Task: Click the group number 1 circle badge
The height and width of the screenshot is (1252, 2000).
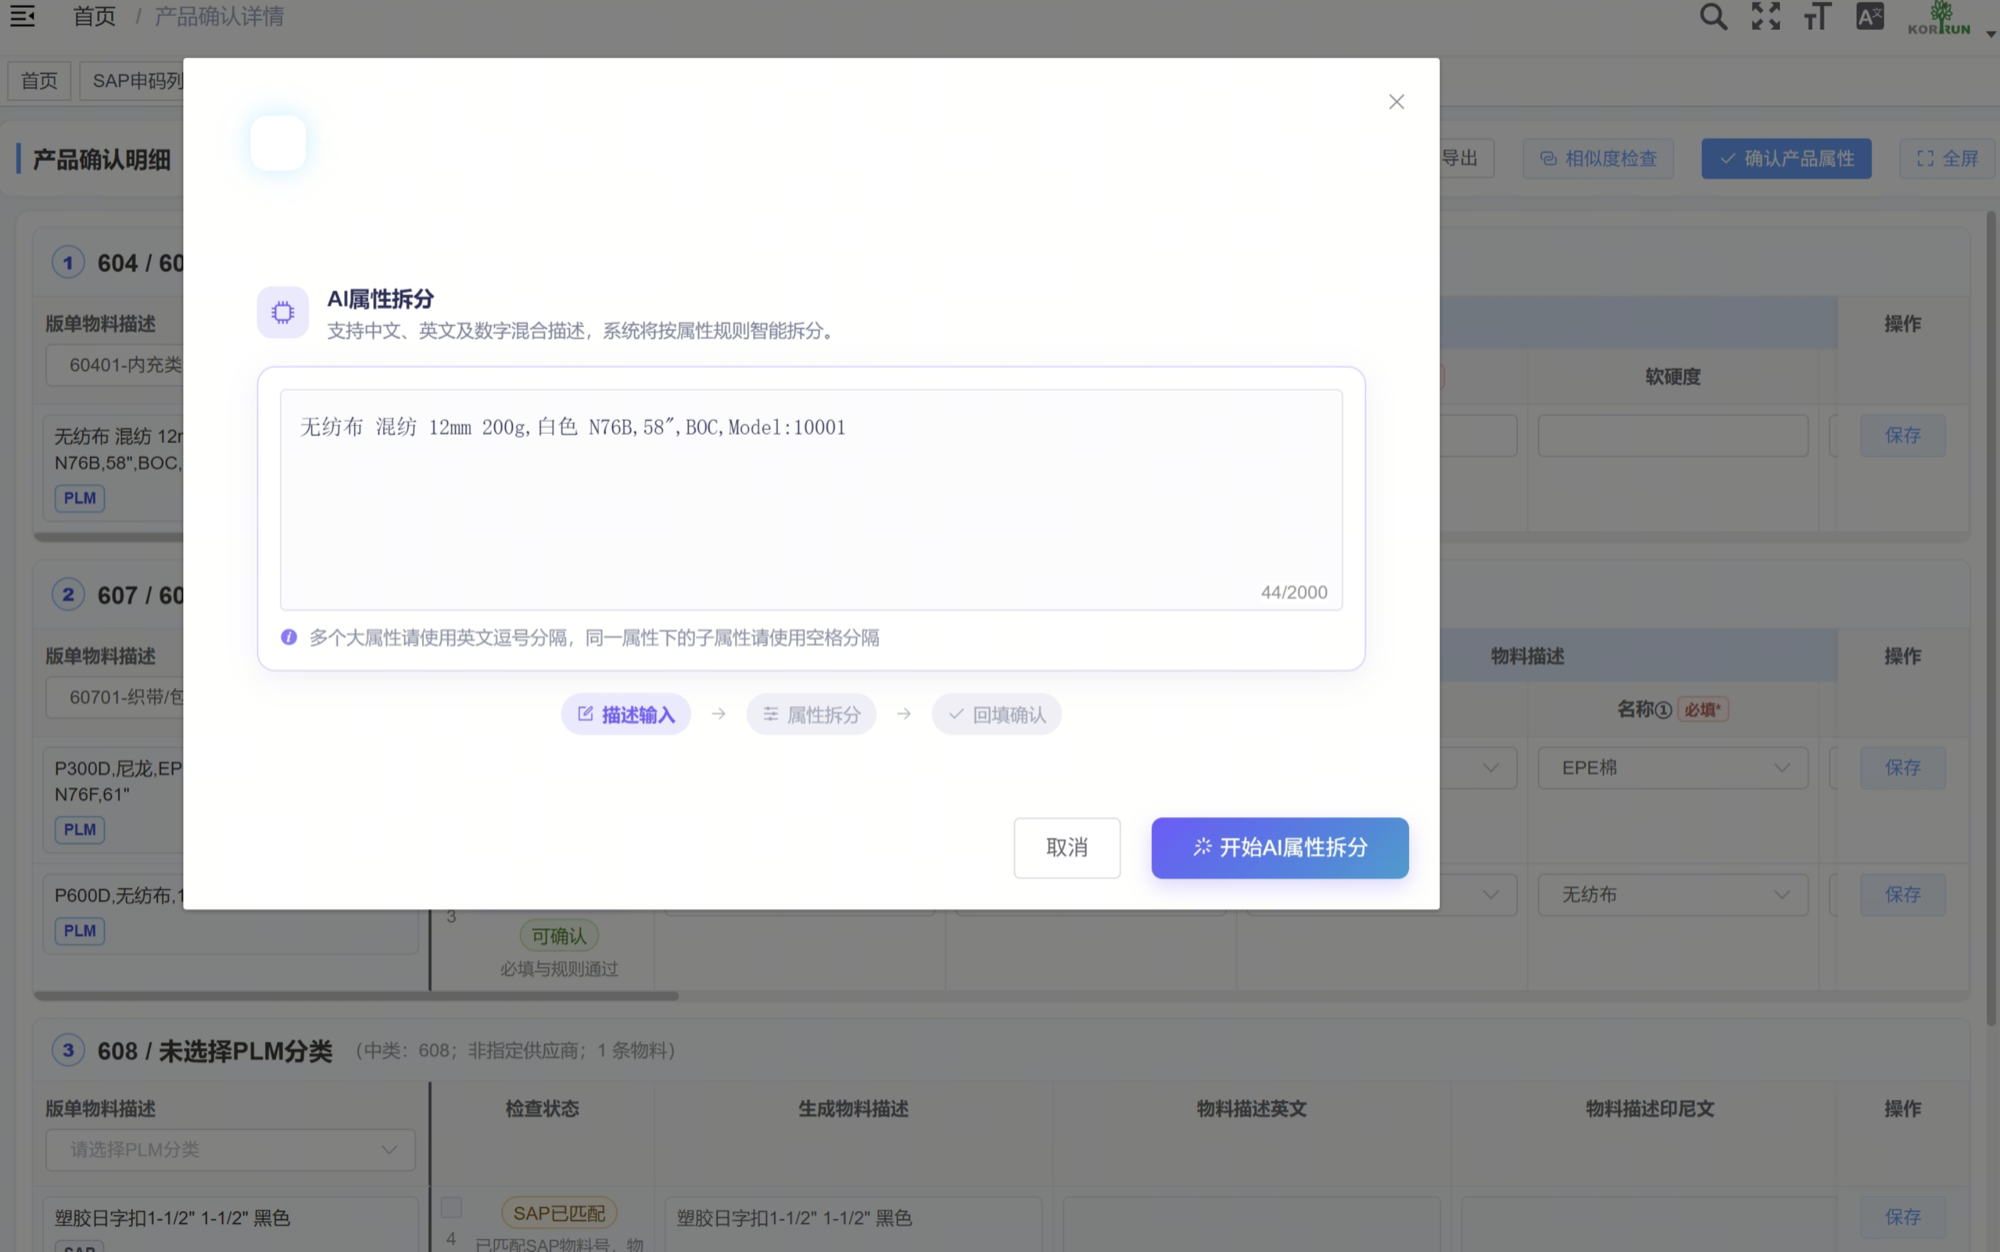Action: point(68,263)
